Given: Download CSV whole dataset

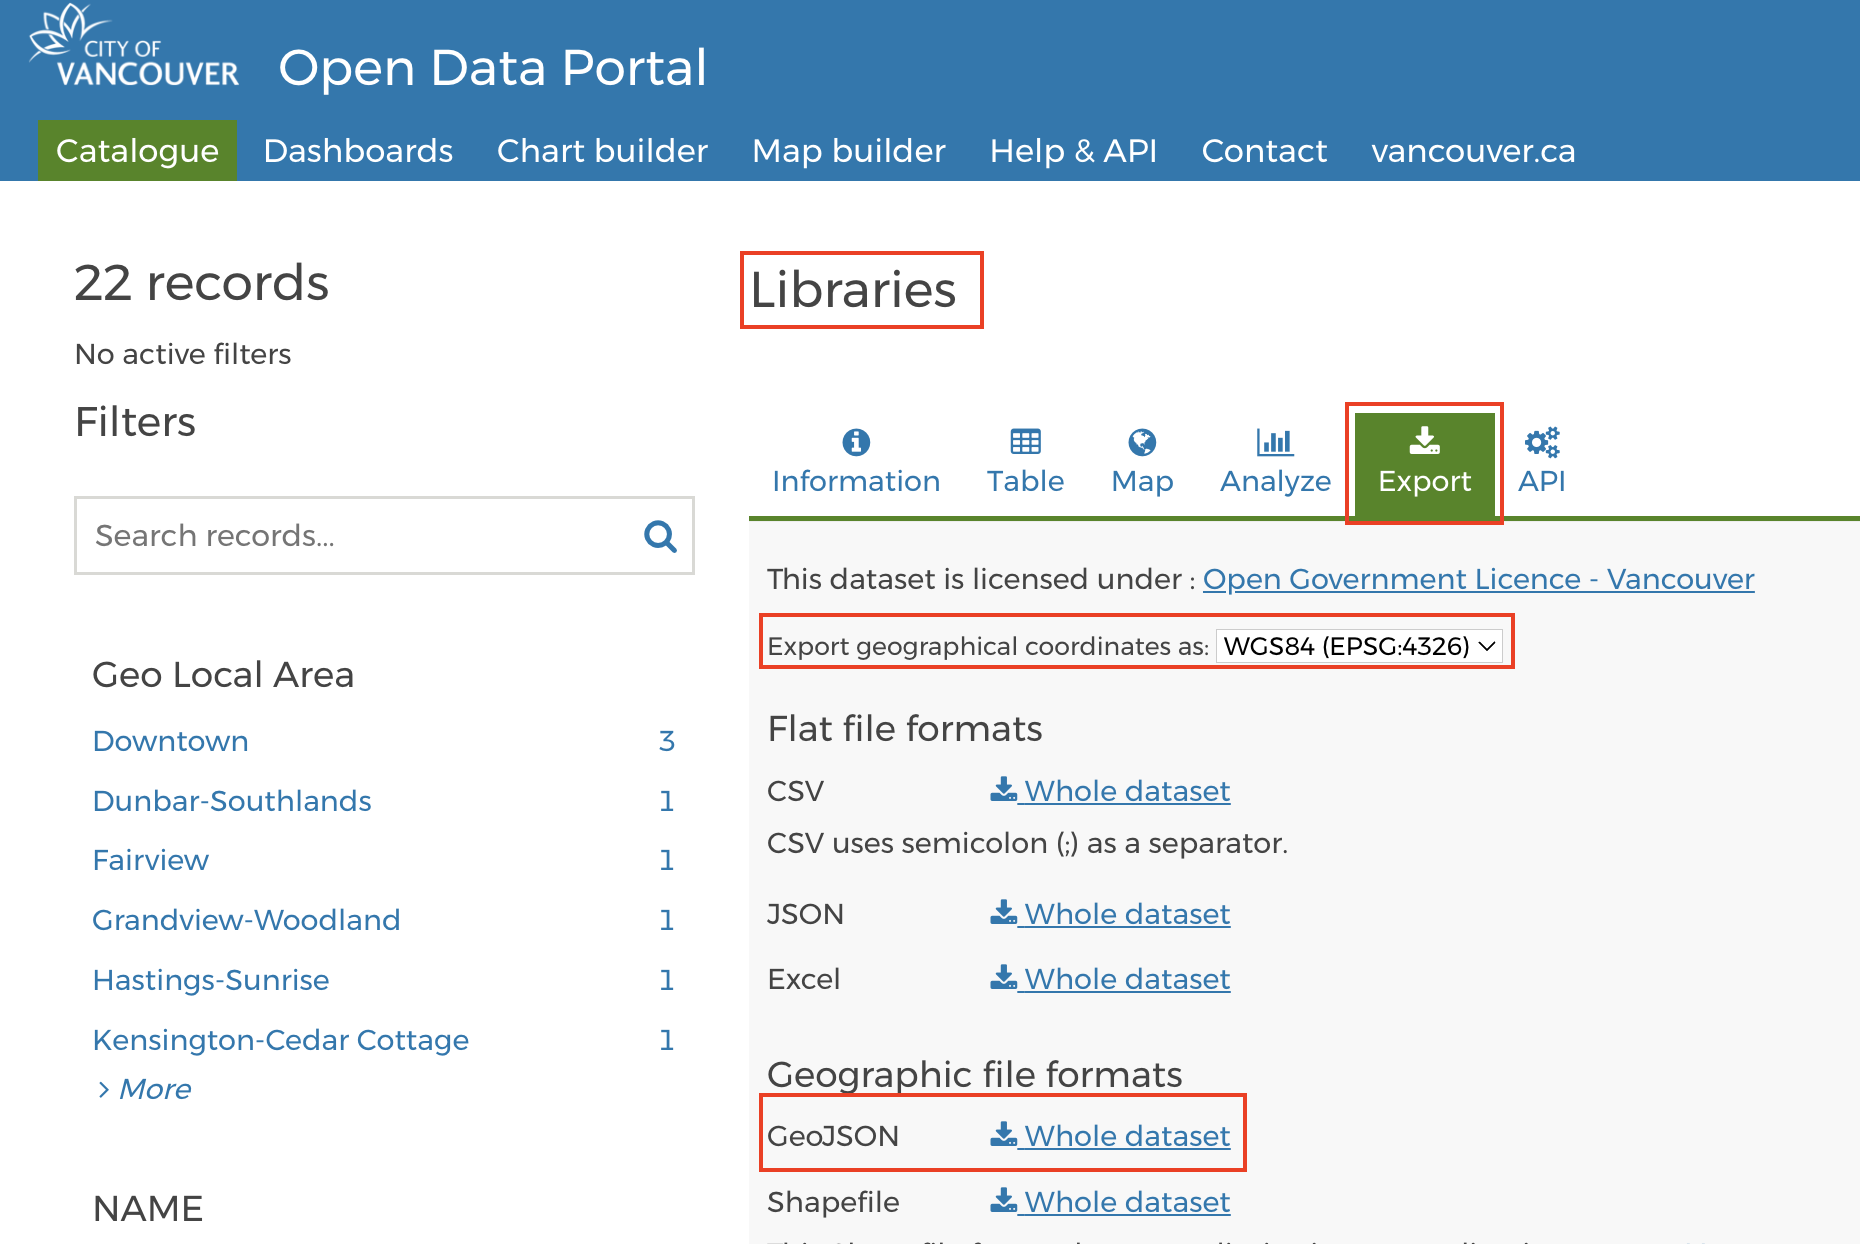Looking at the screenshot, I should (x=1110, y=791).
